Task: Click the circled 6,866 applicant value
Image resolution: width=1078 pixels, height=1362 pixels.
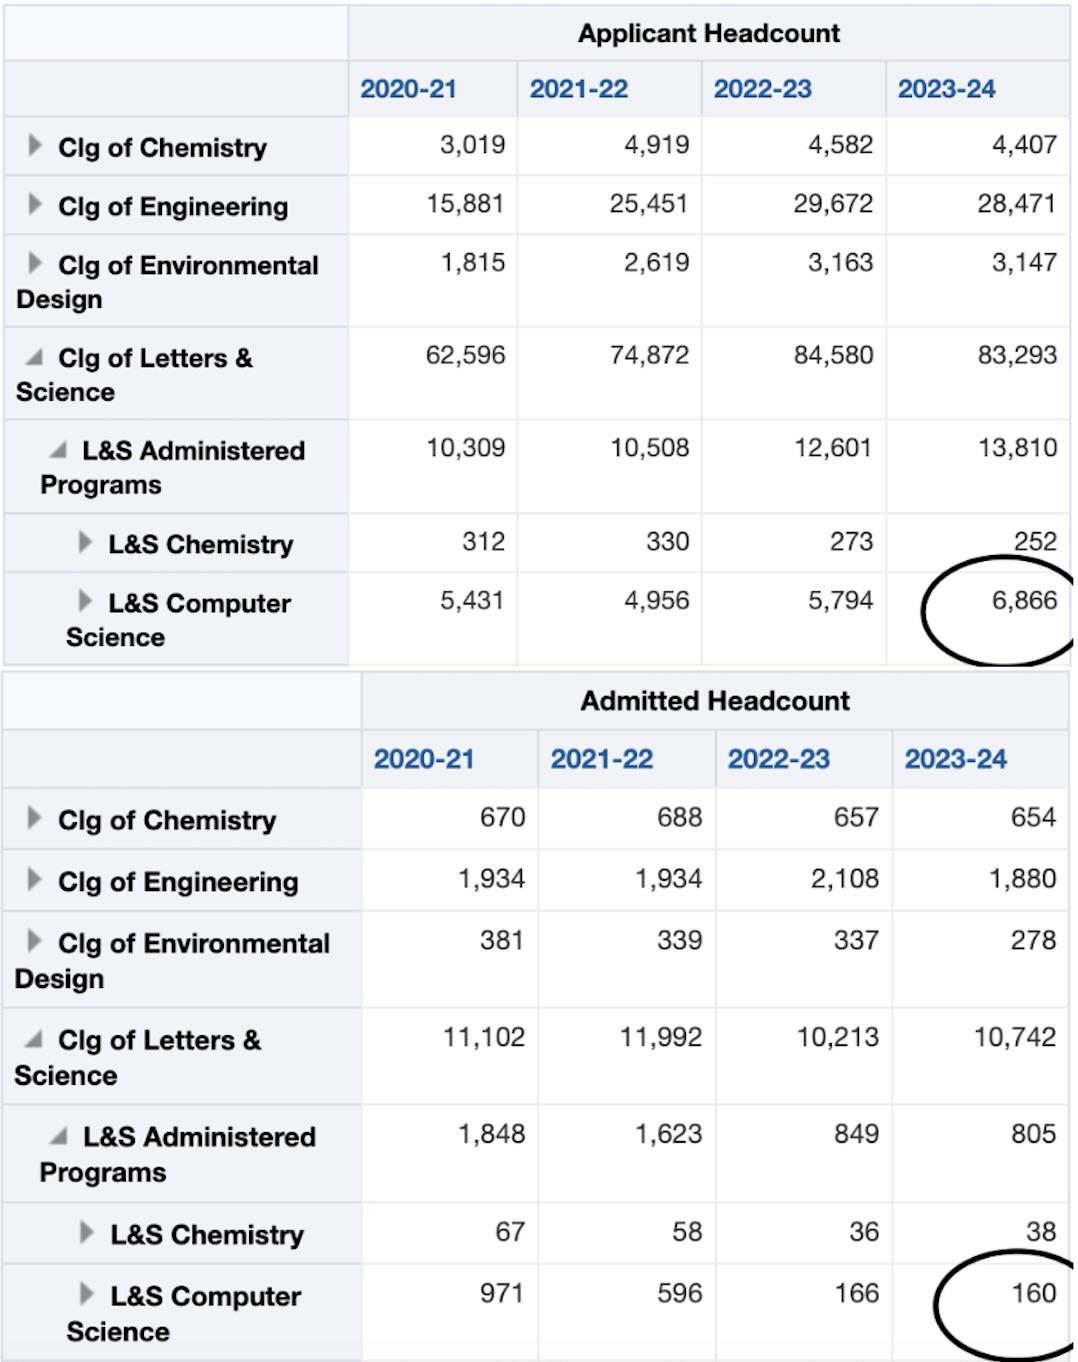Action: (x=1023, y=601)
